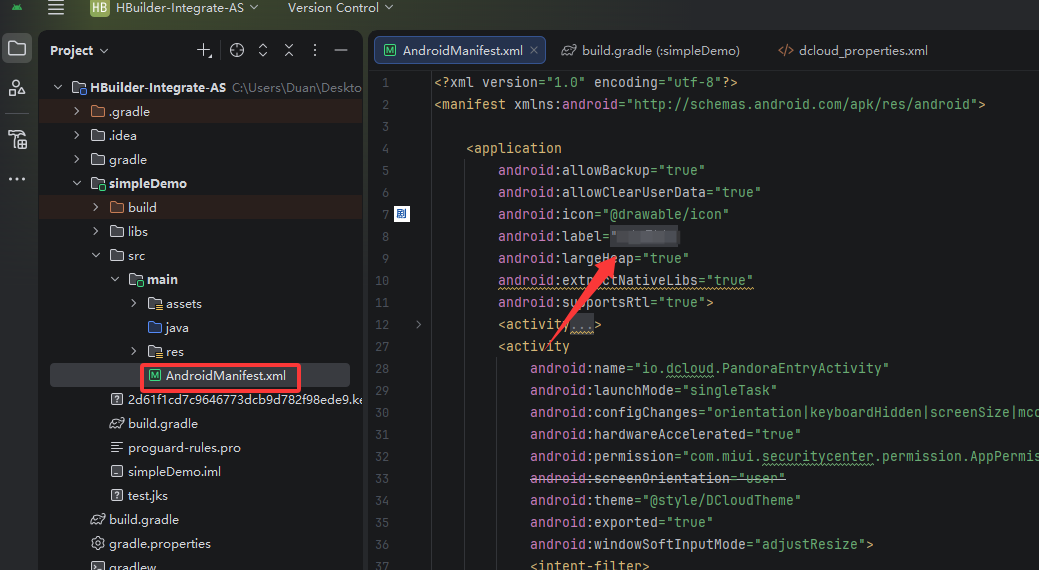Expand the assets folder

135,304
